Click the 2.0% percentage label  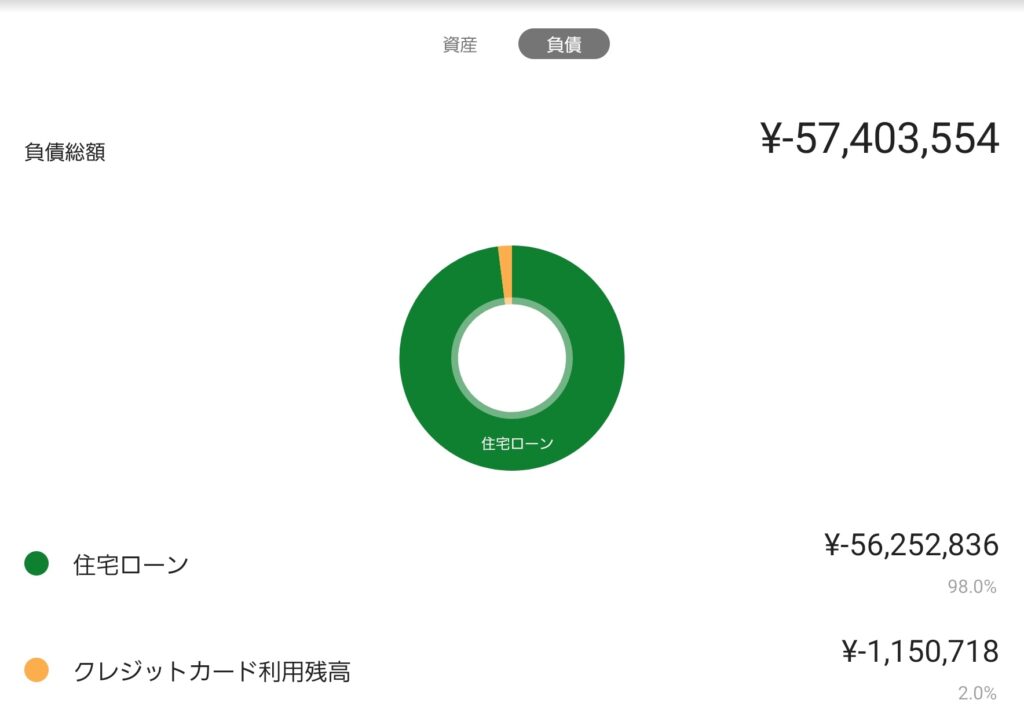pos(976,693)
